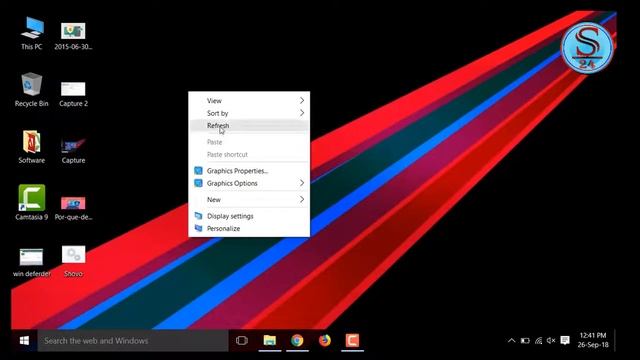Click the muted volume tray icon
This screenshot has width=640, height=360.
click(x=551, y=340)
